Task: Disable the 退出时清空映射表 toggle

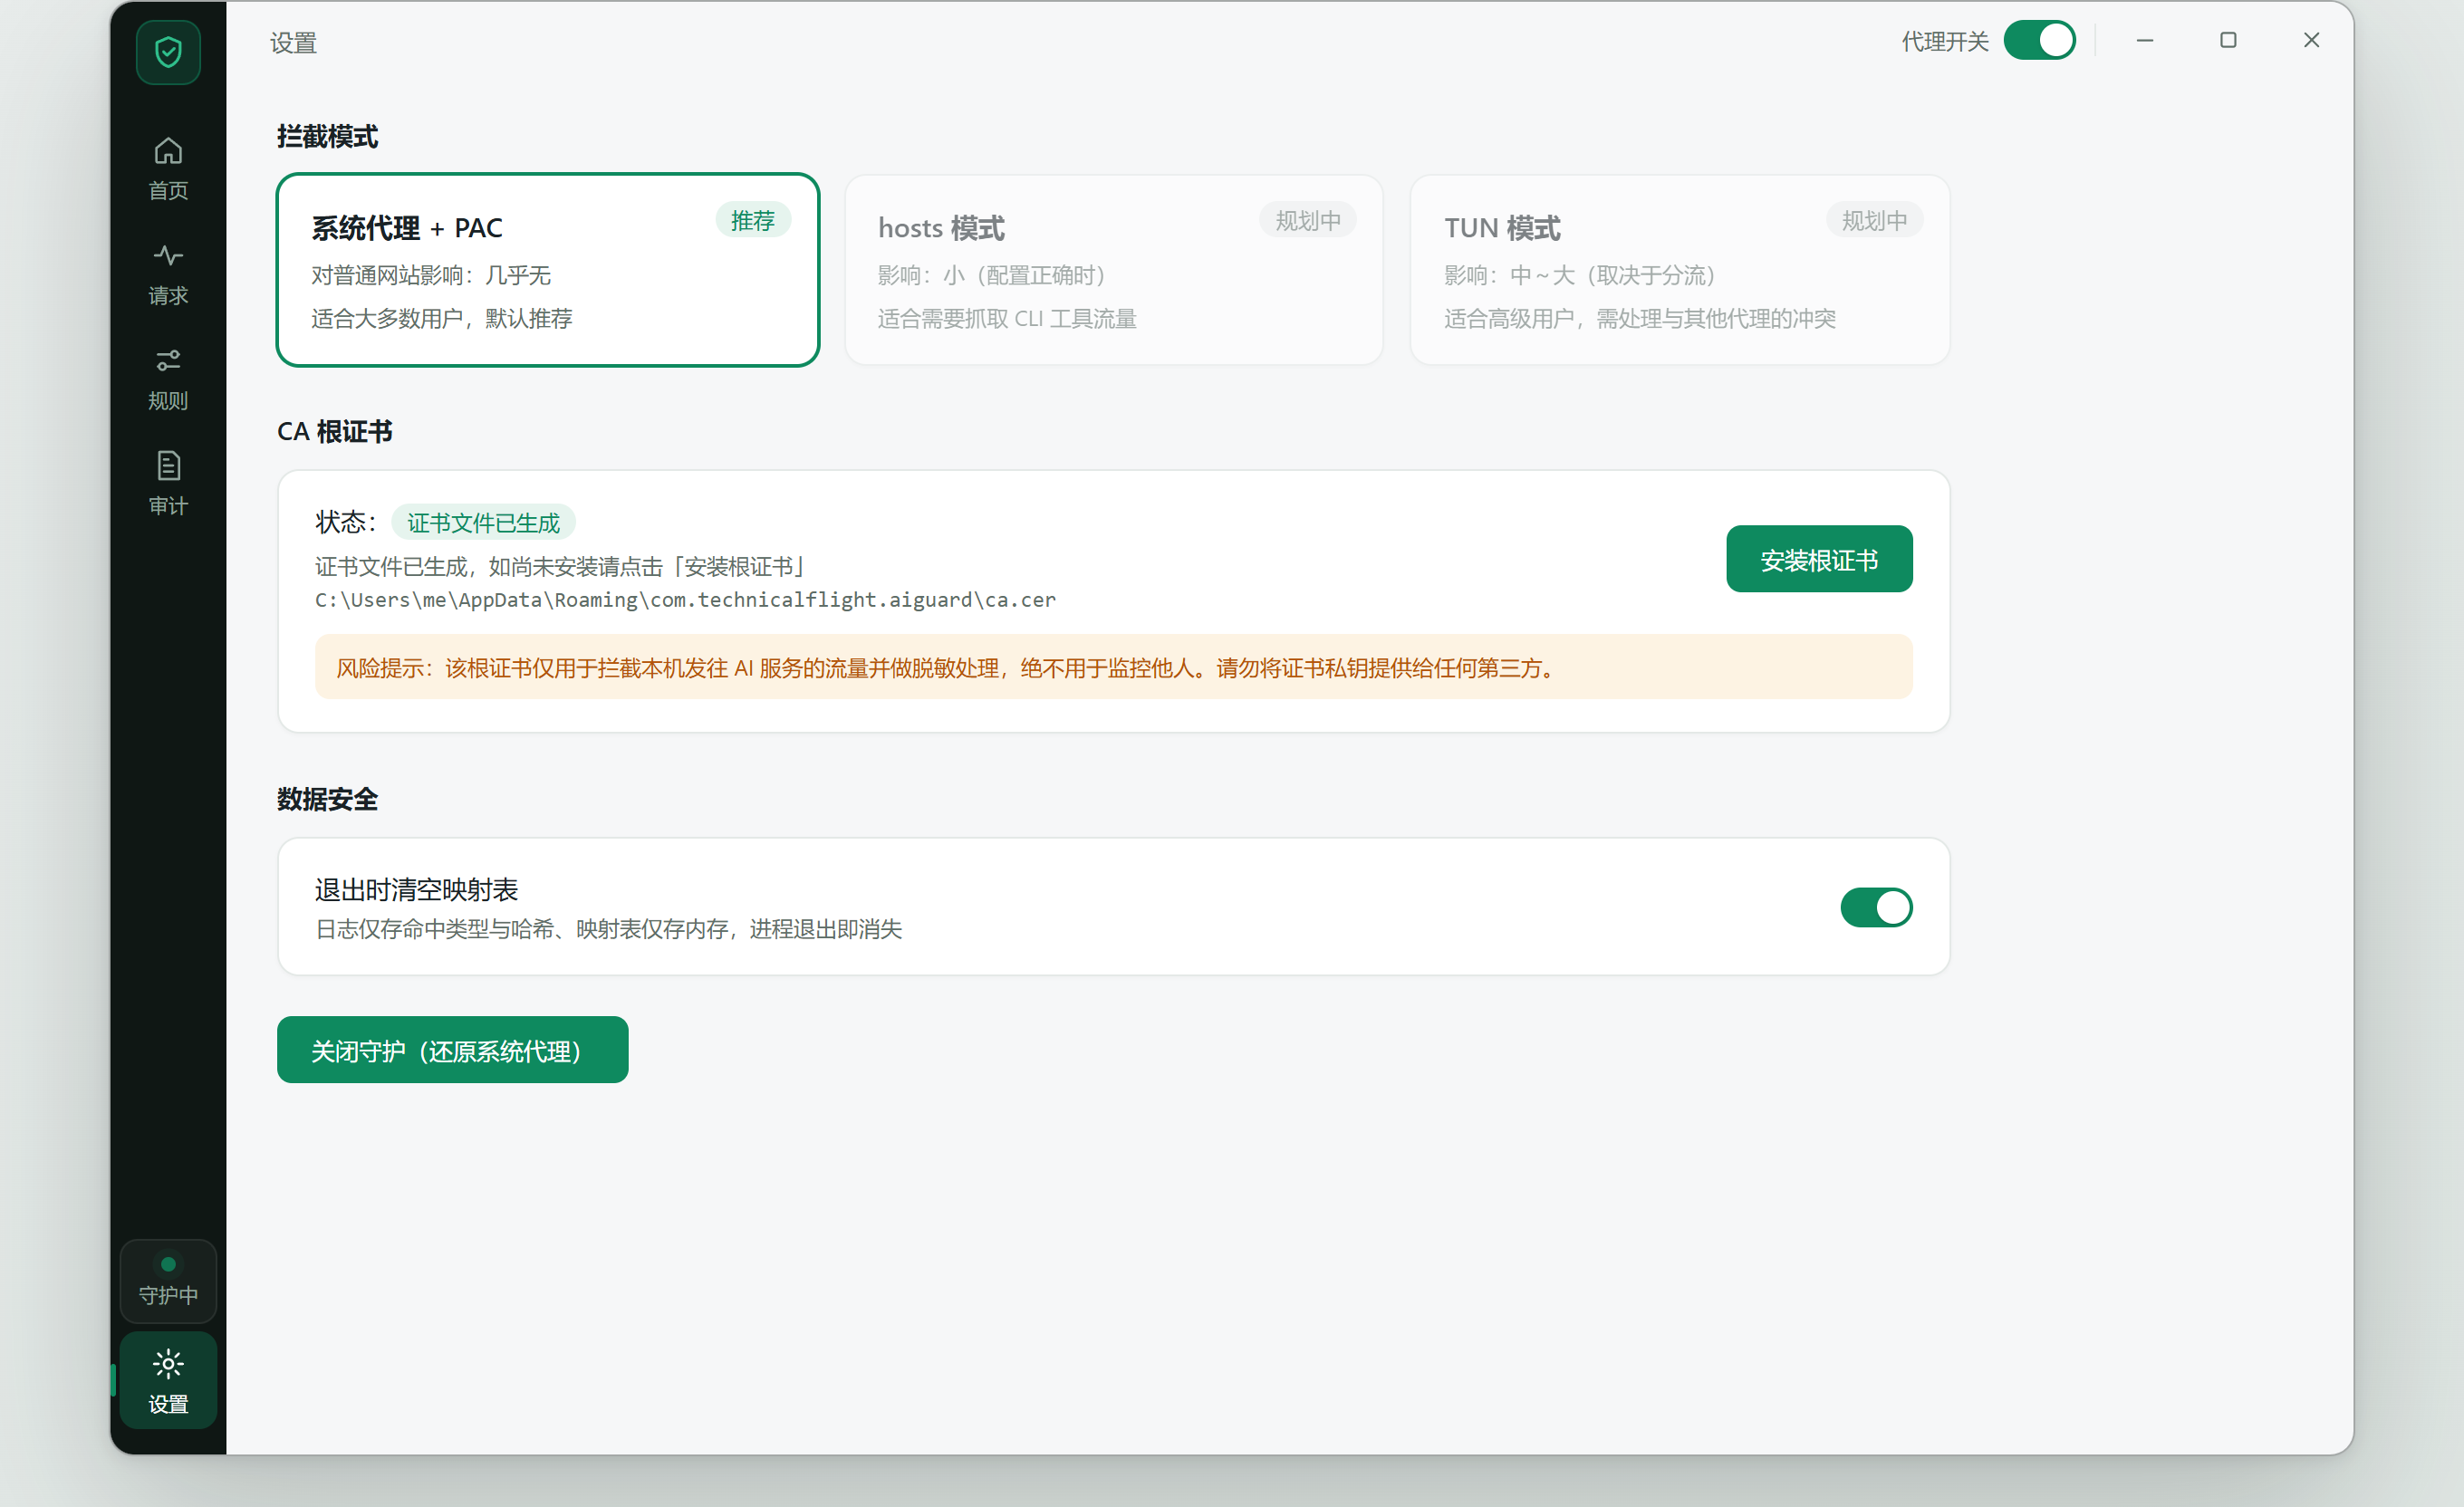Action: point(1876,907)
